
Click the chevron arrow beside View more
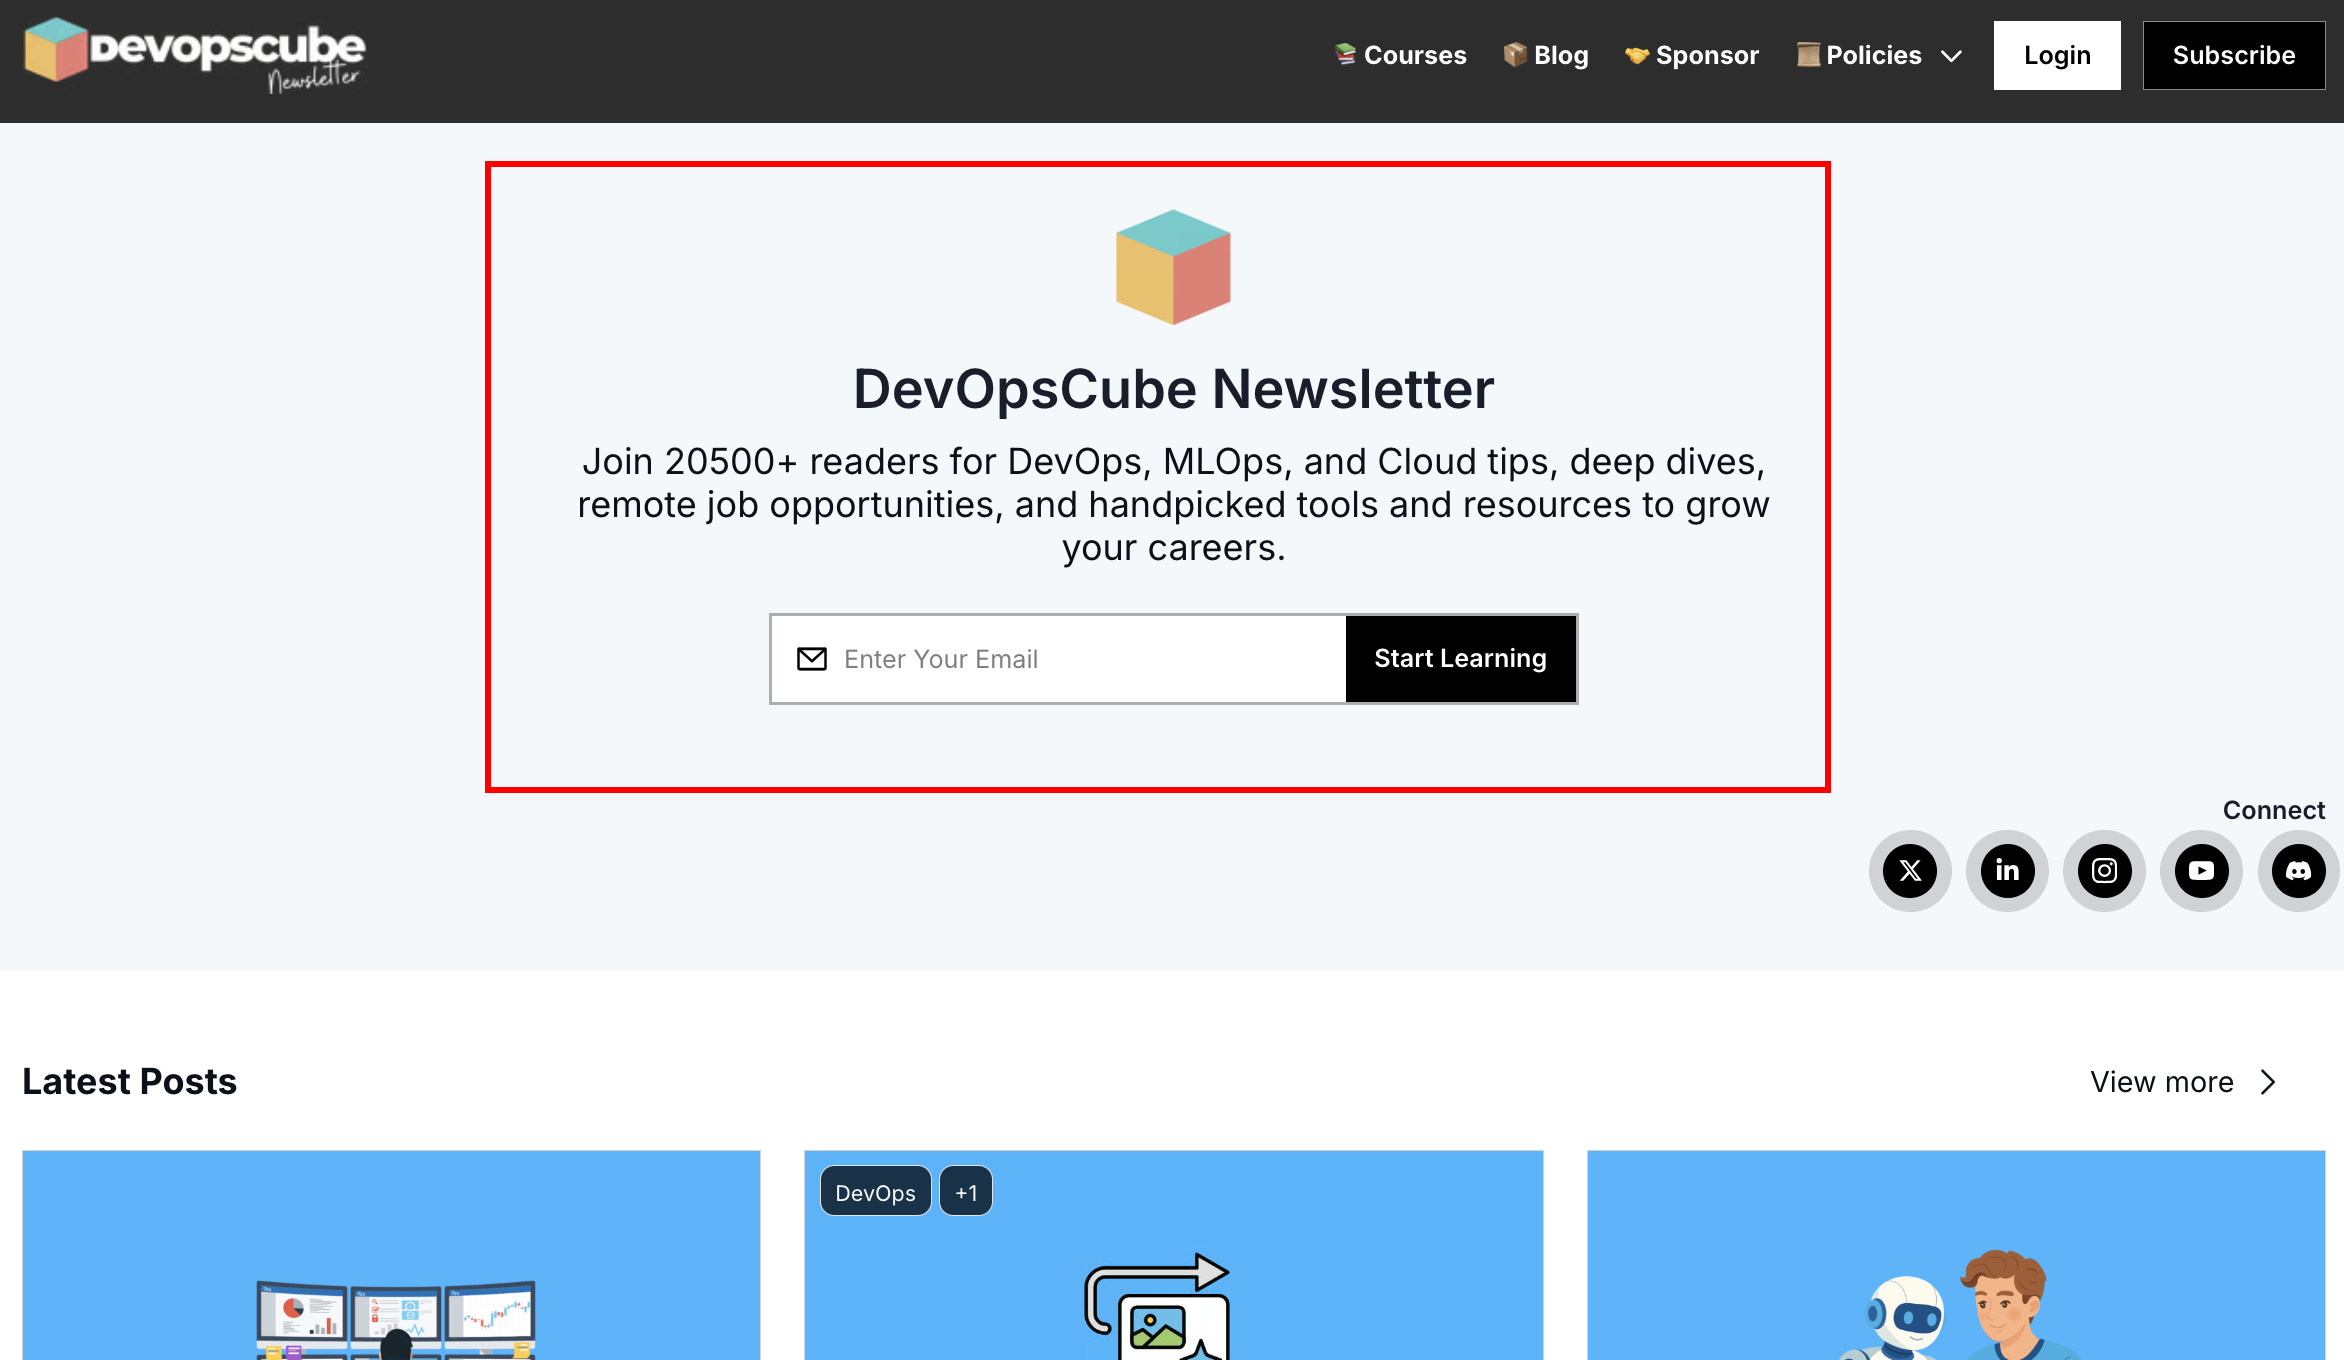pyautogui.click(x=2268, y=1082)
